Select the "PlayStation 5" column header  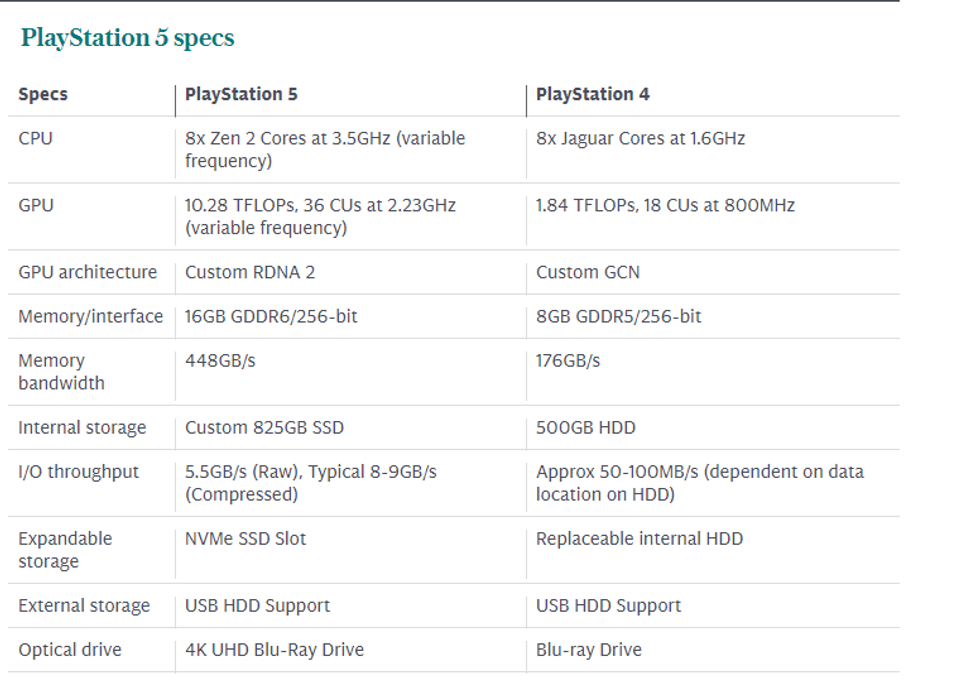[241, 95]
